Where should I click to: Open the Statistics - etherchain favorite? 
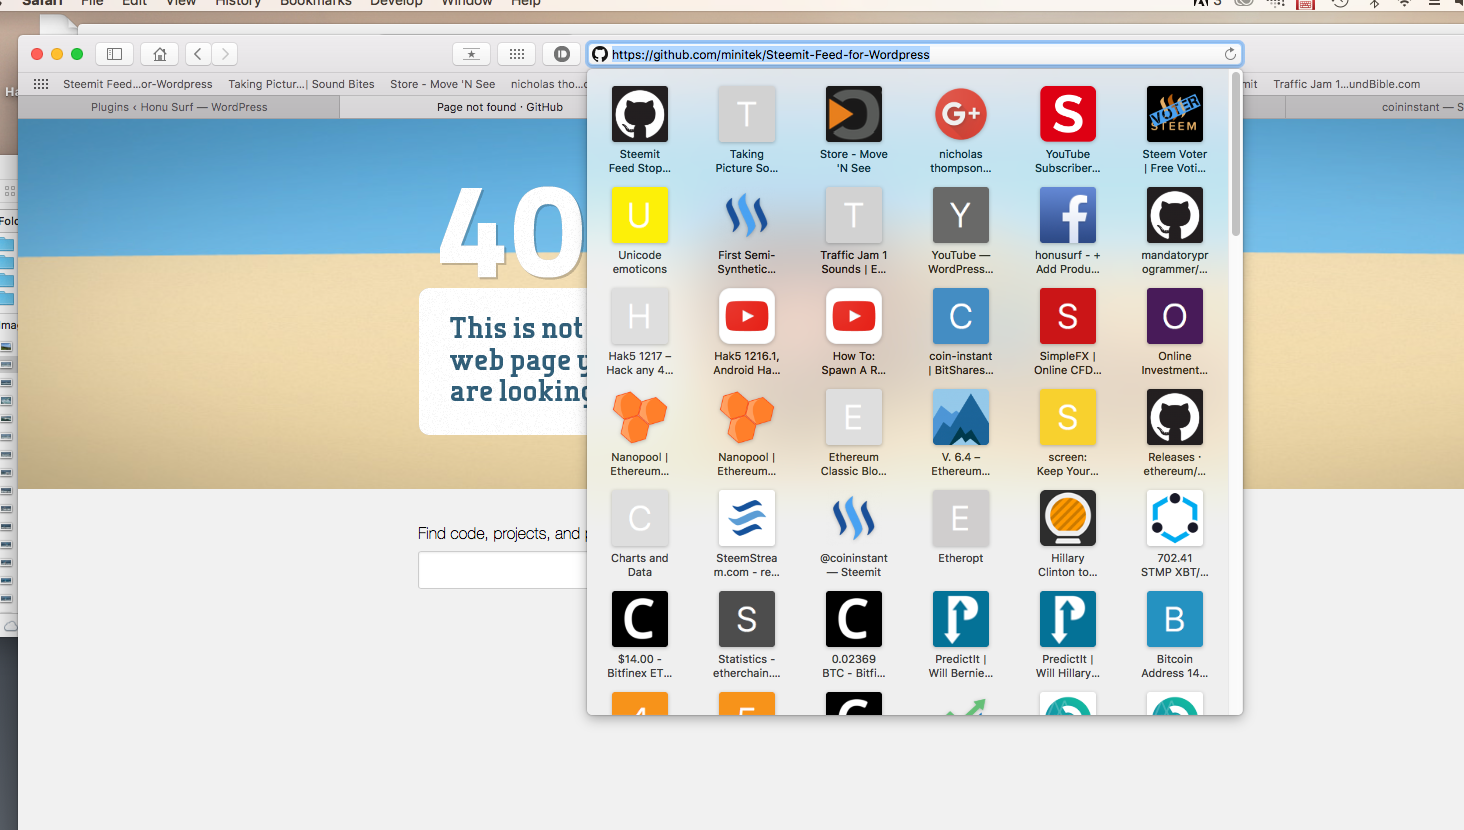[747, 619]
